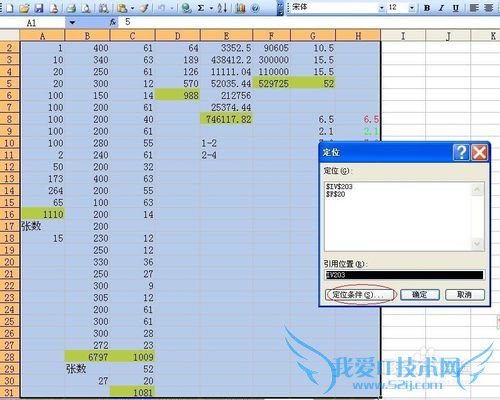Confirm with the 确定 button
This screenshot has height=400, width=500.
tap(420, 295)
